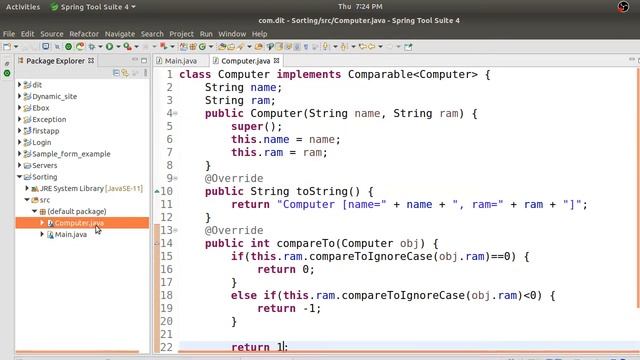Click the Collapse All icon in Package Explorer

tap(116, 73)
